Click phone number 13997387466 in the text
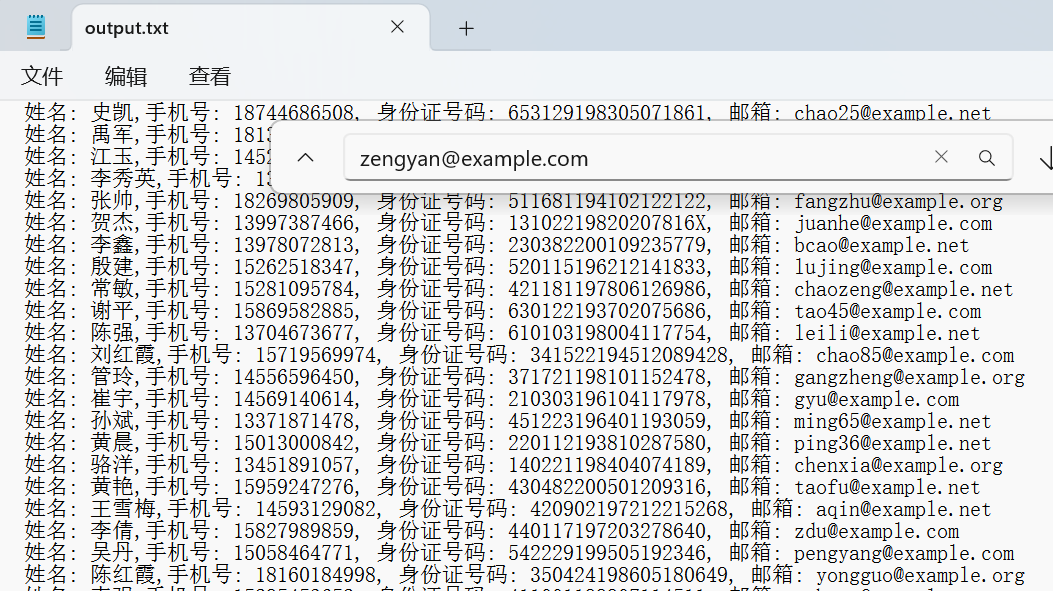Screen dimensions: 1053x591 point(294,224)
